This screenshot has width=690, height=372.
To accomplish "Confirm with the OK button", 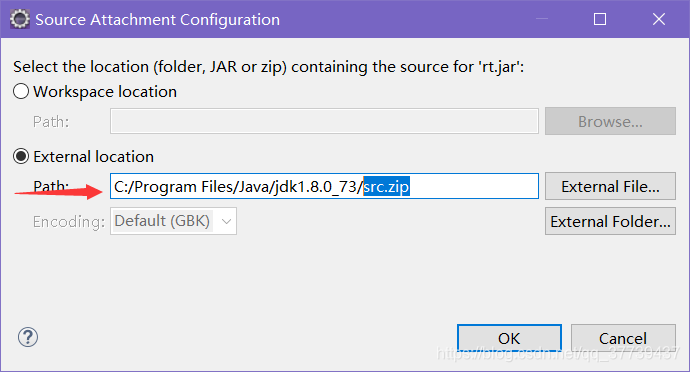I will tap(509, 338).
